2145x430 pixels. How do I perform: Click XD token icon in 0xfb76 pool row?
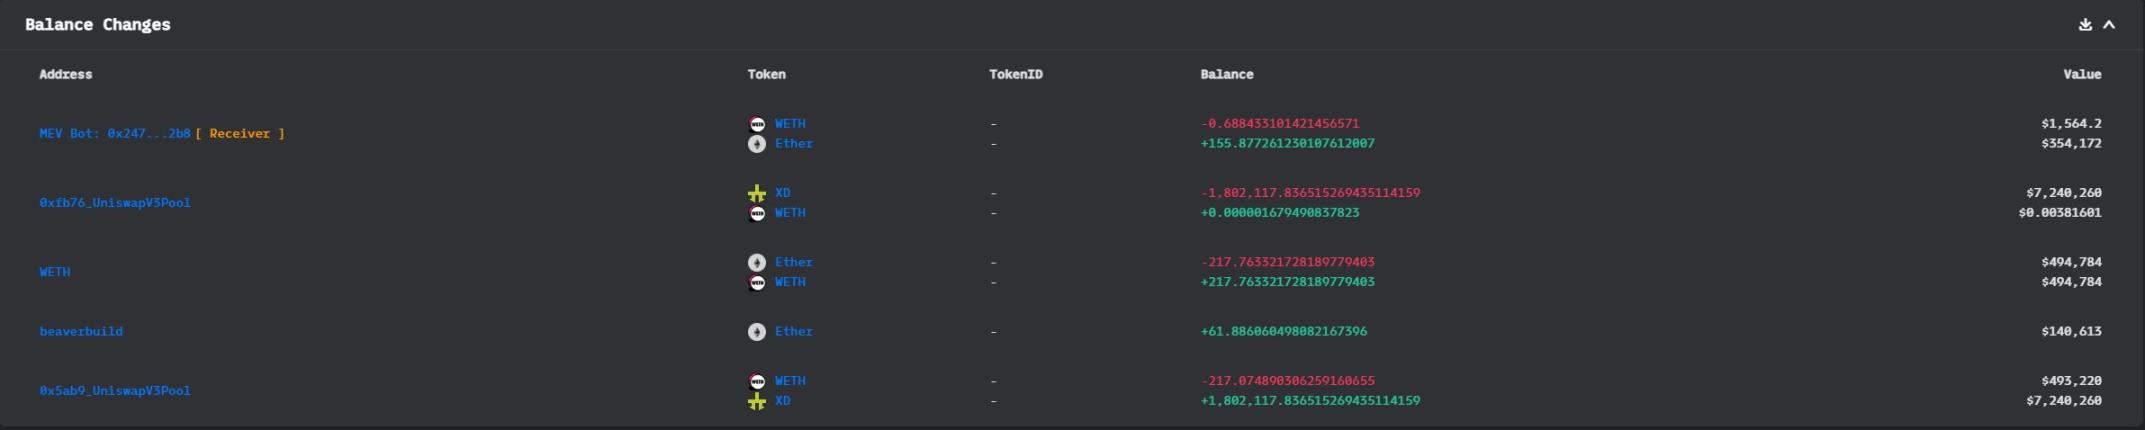tap(757, 193)
